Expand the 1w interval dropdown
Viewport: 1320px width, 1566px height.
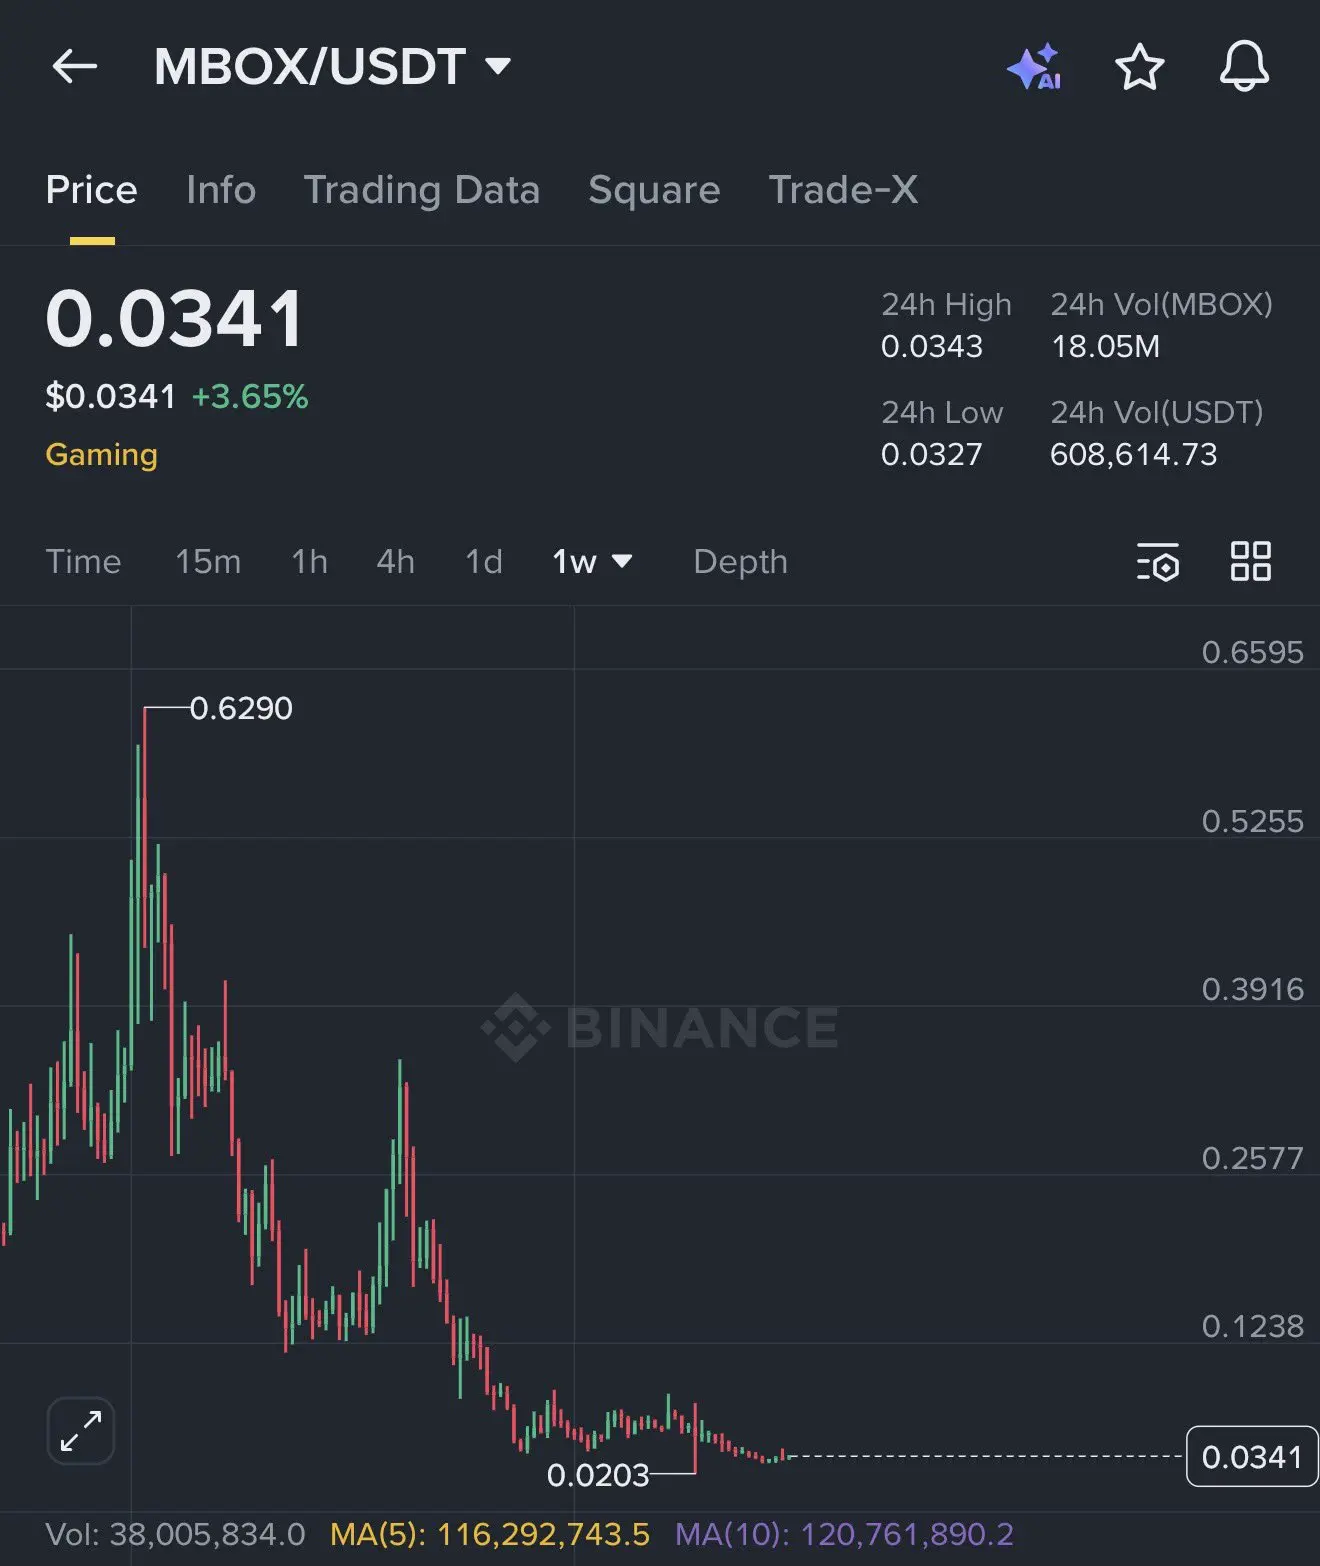(x=592, y=562)
